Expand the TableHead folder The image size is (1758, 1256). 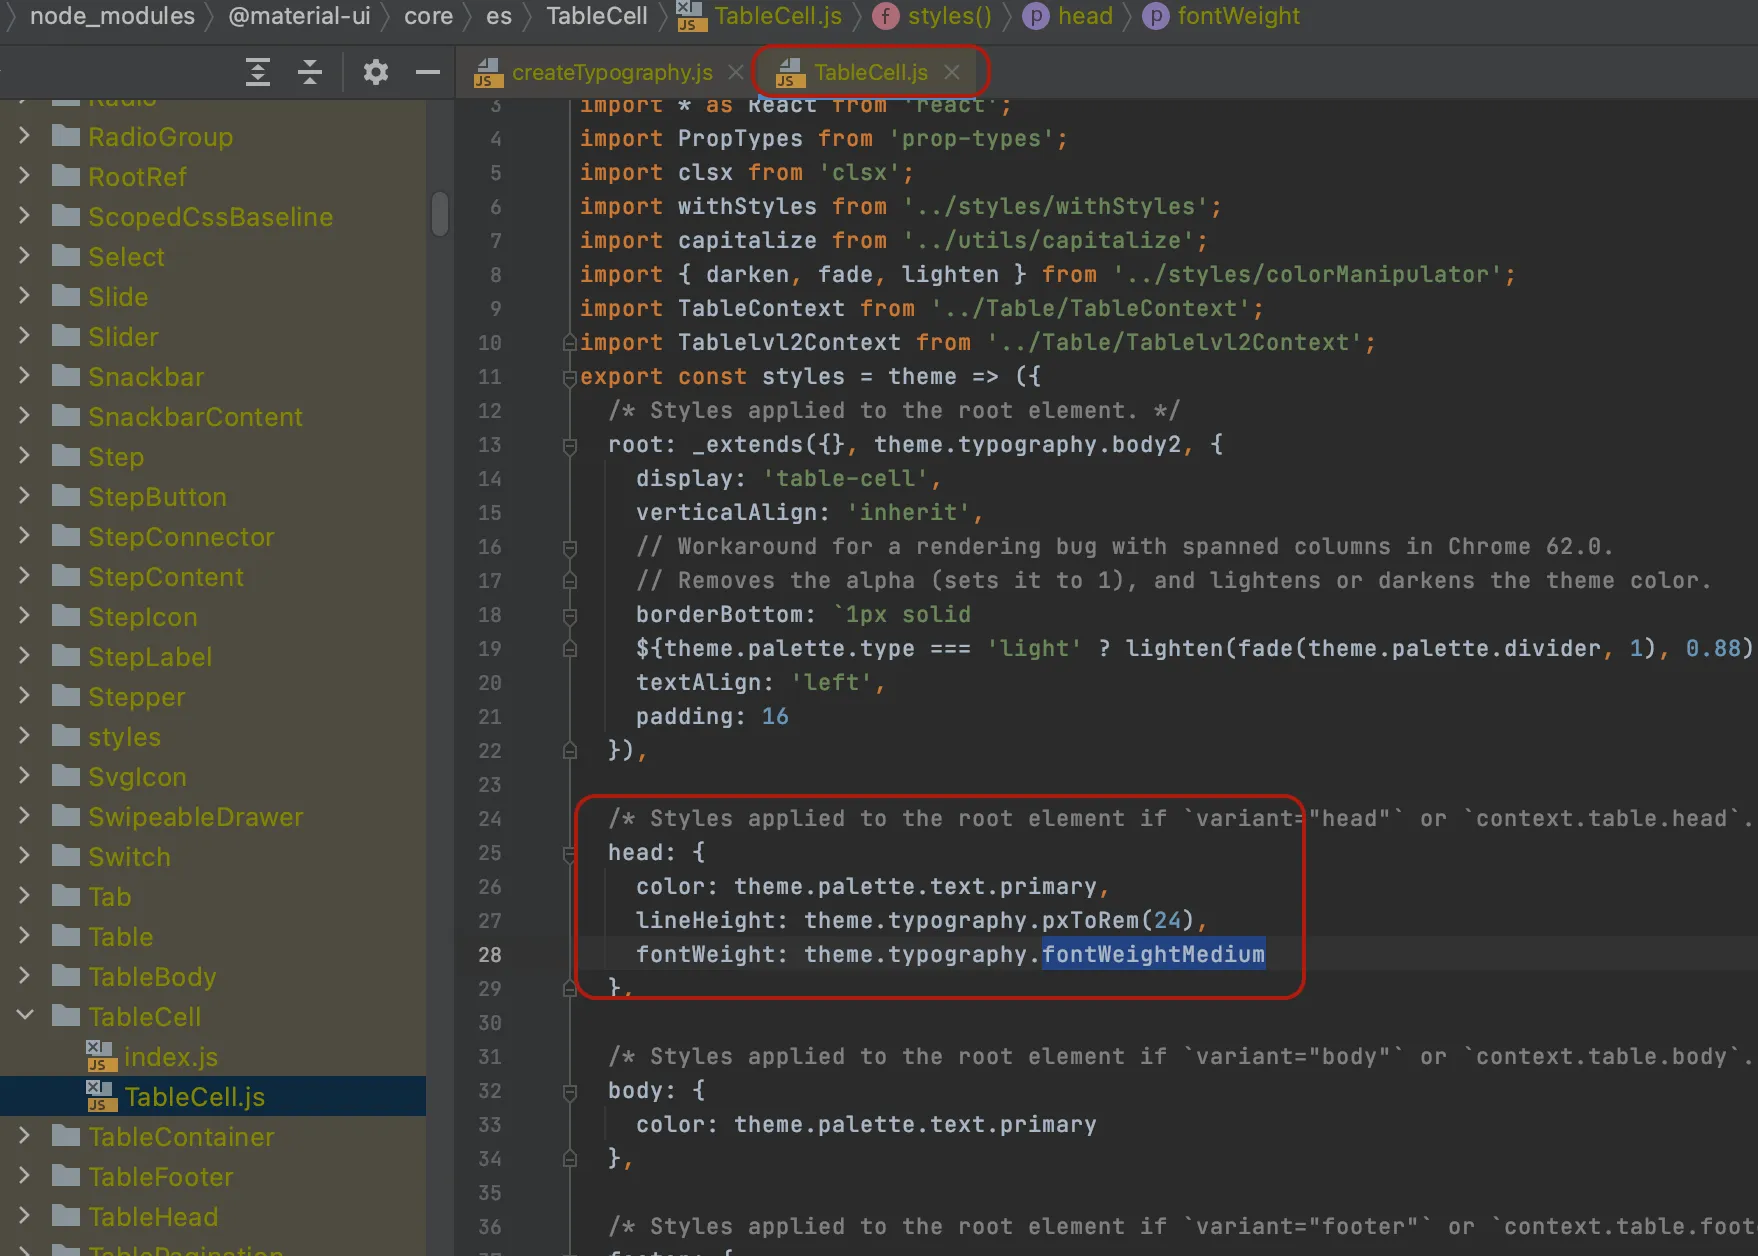pos(25,1216)
